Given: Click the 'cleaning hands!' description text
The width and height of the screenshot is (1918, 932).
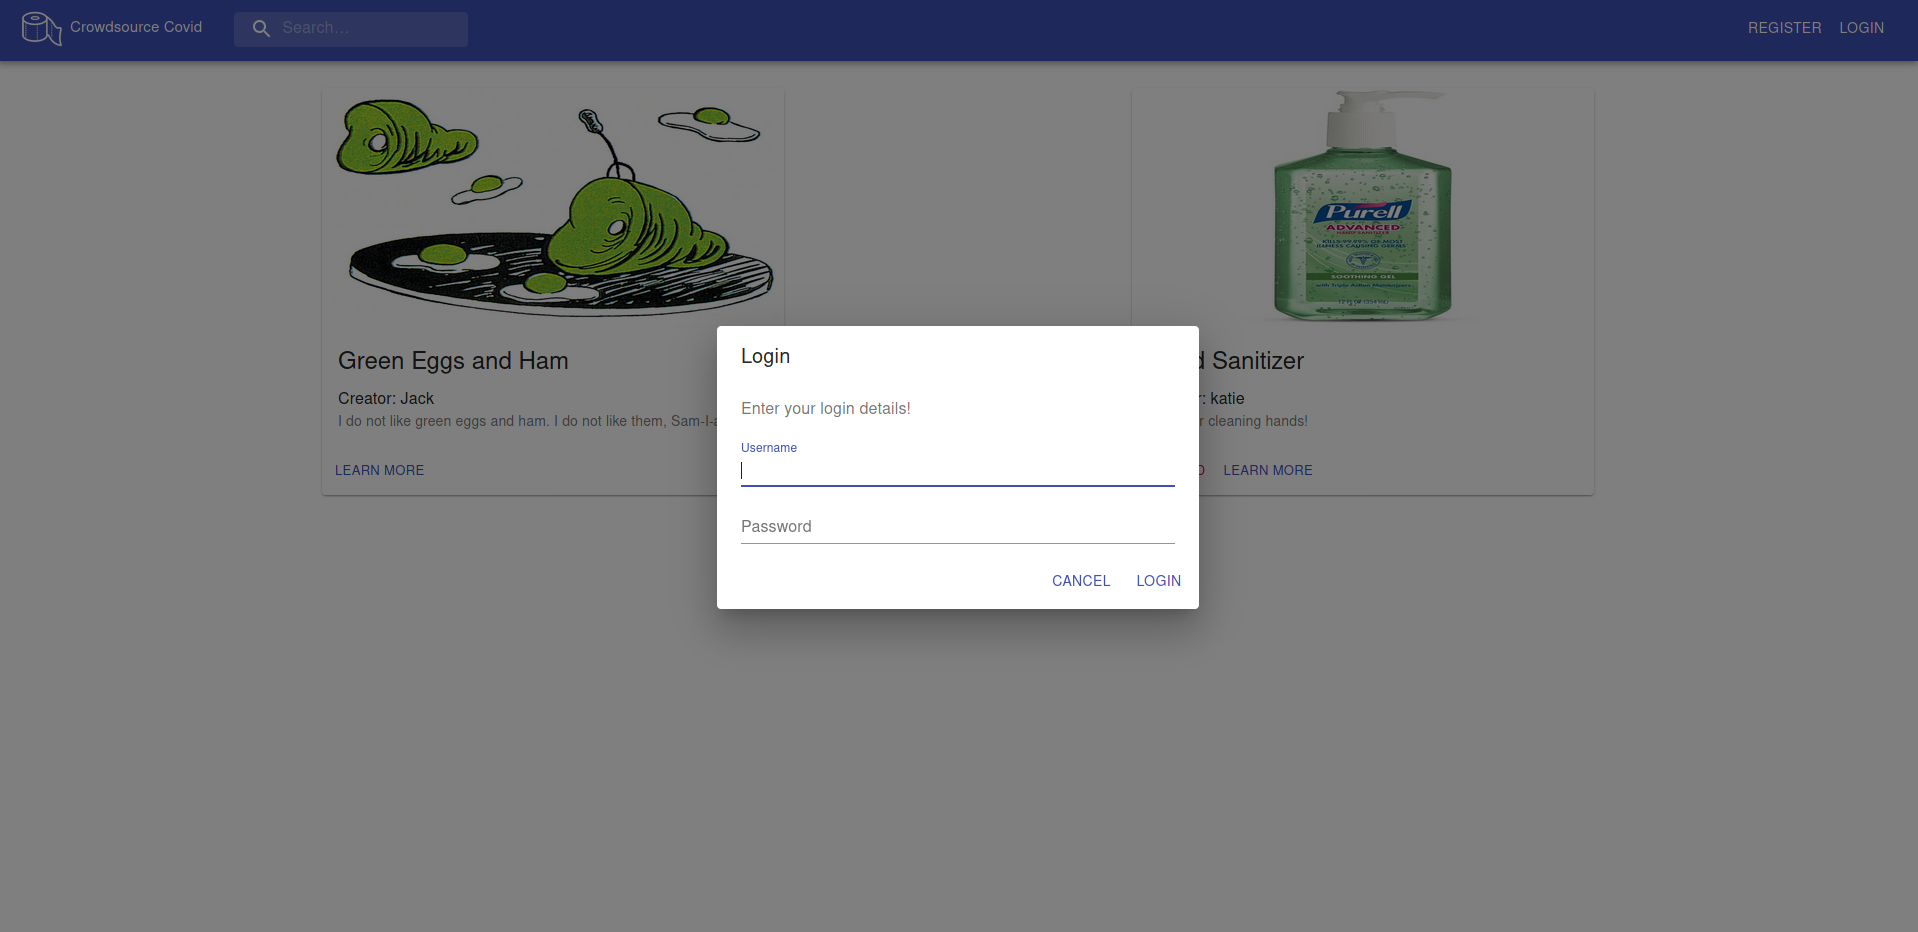Looking at the screenshot, I should pyautogui.click(x=1254, y=421).
